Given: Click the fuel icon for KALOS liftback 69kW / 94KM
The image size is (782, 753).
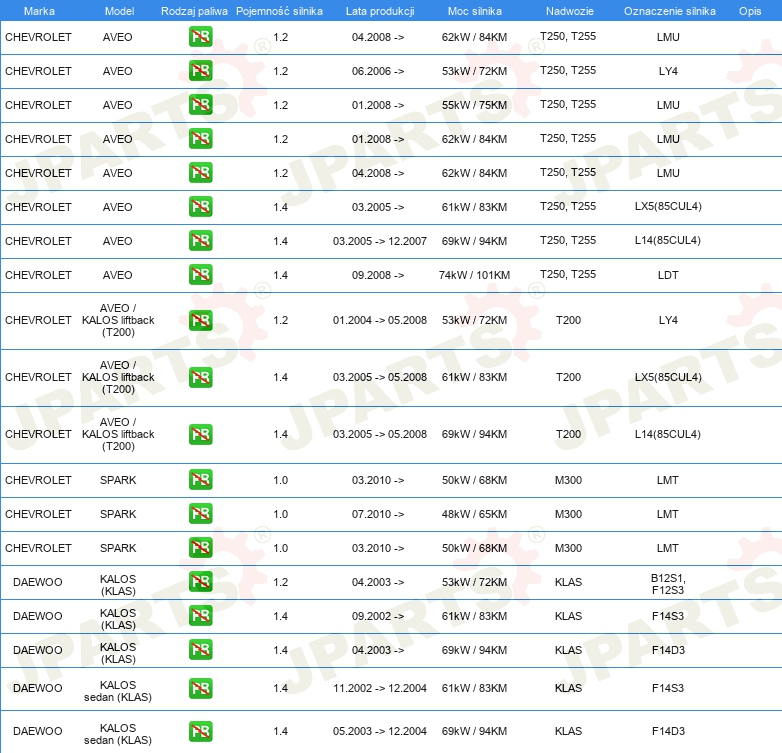Looking at the screenshot, I should click(x=200, y=434).
